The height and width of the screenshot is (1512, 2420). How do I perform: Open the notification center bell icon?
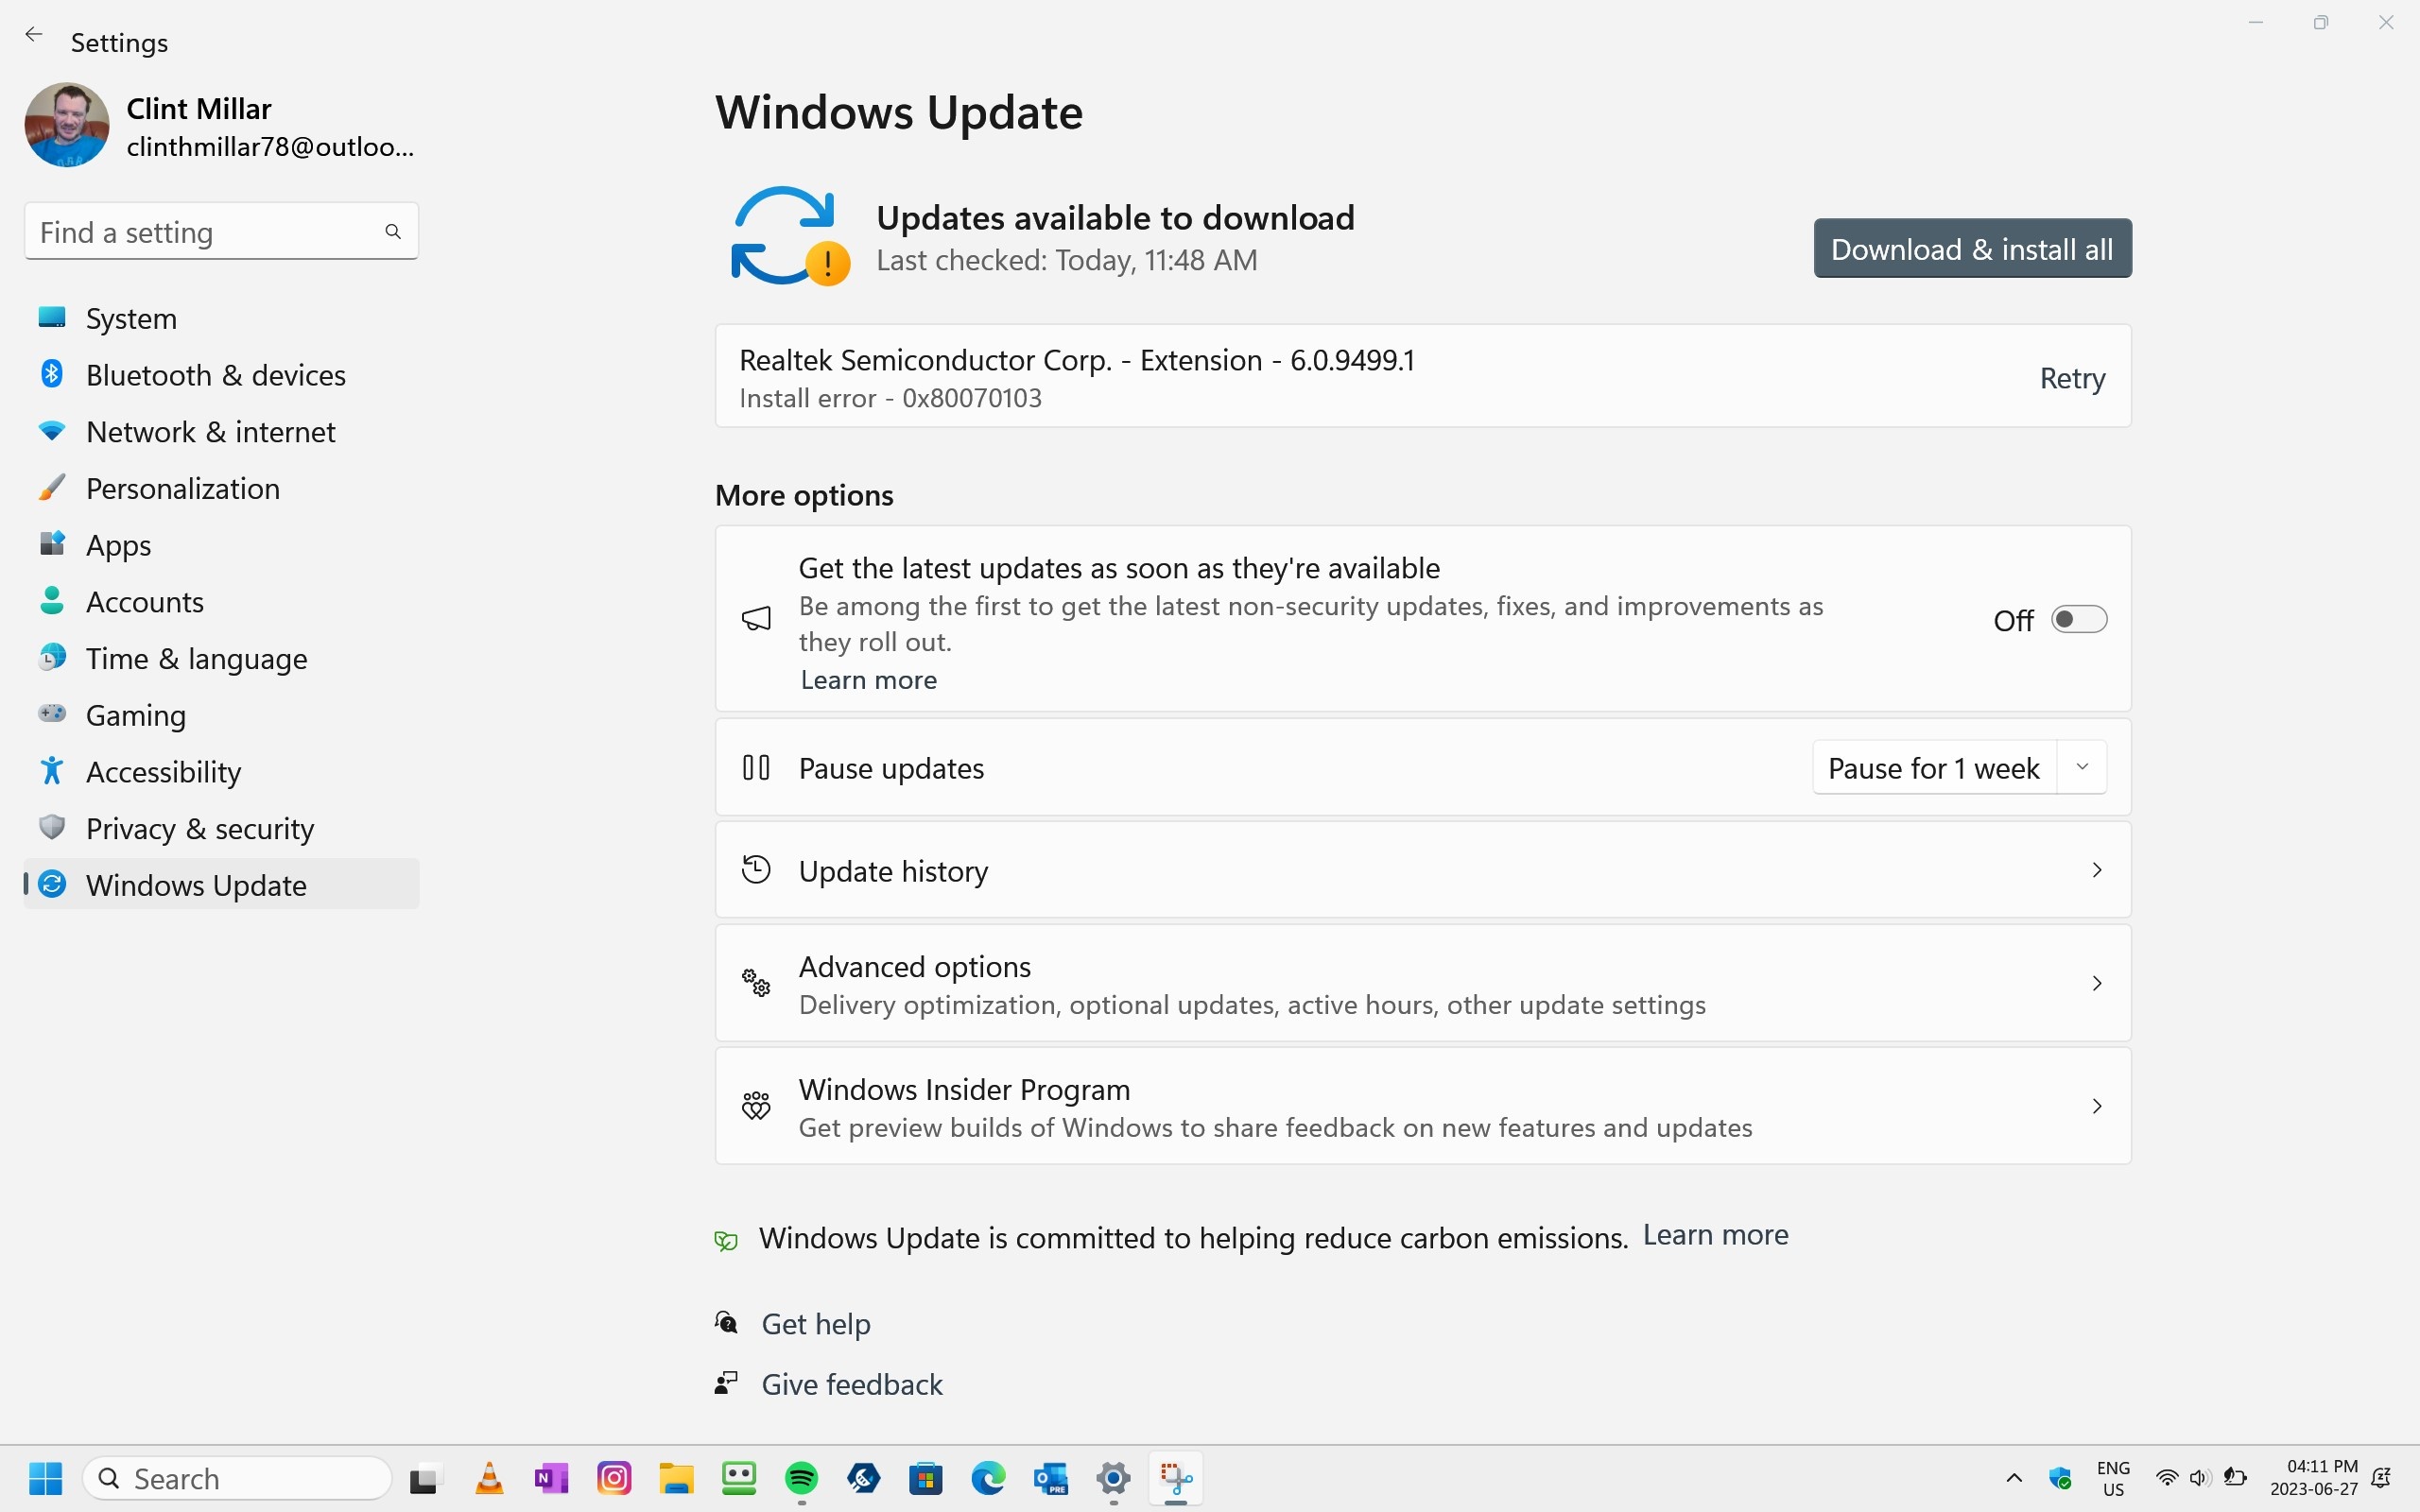point(2381,1478)
